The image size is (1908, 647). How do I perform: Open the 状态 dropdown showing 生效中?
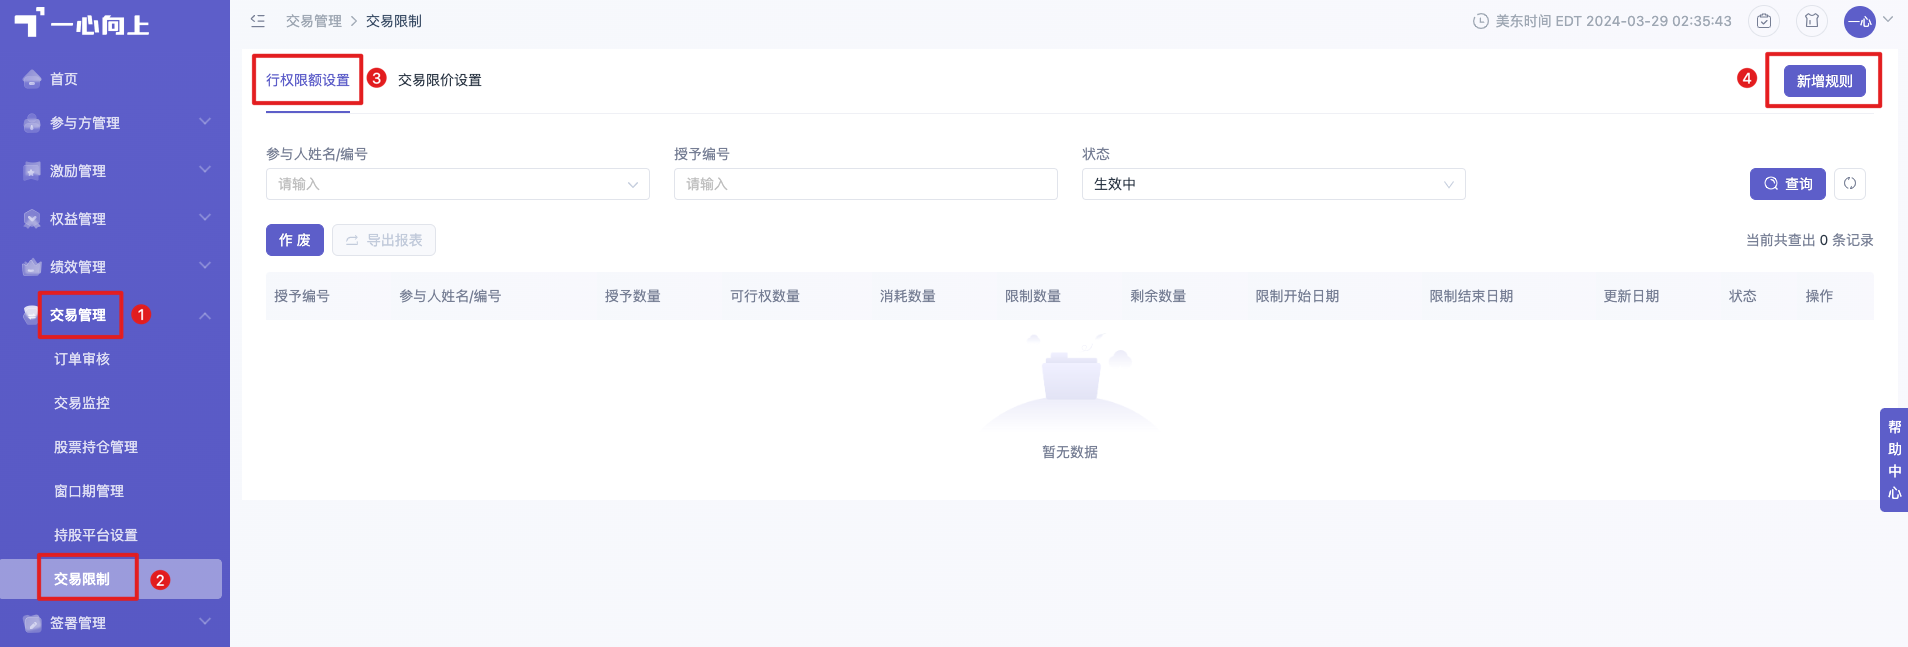1274,184
